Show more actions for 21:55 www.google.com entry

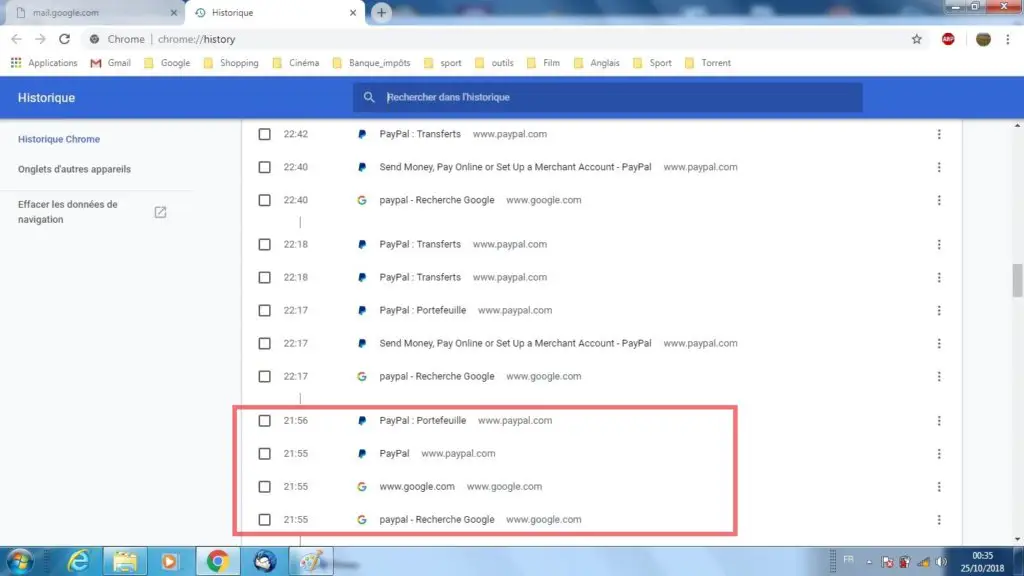939,487
